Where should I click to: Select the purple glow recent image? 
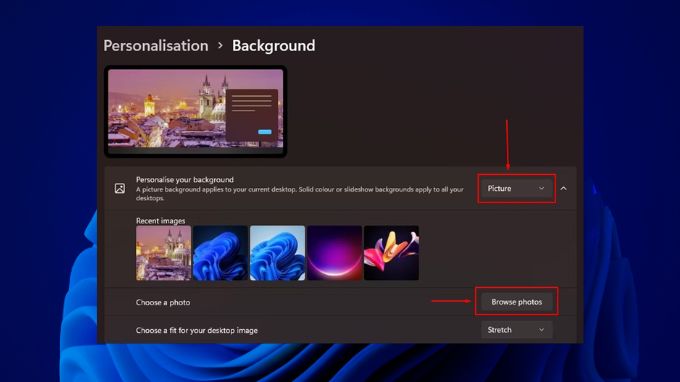334,253
